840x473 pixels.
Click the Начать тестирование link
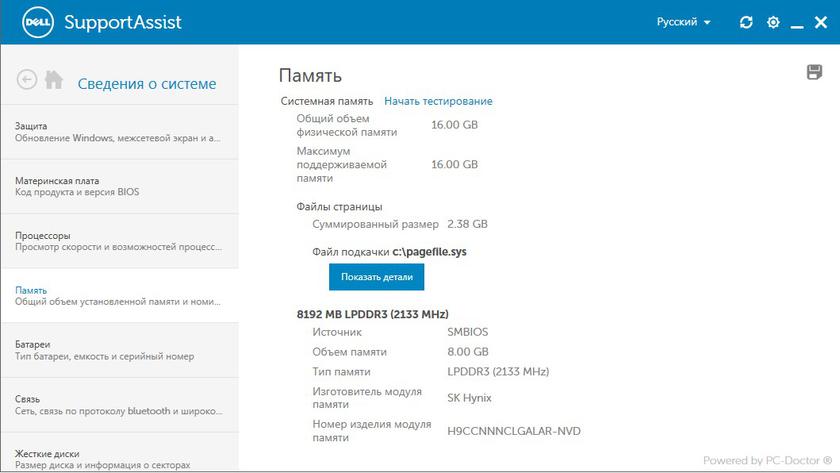pos(438,101)
